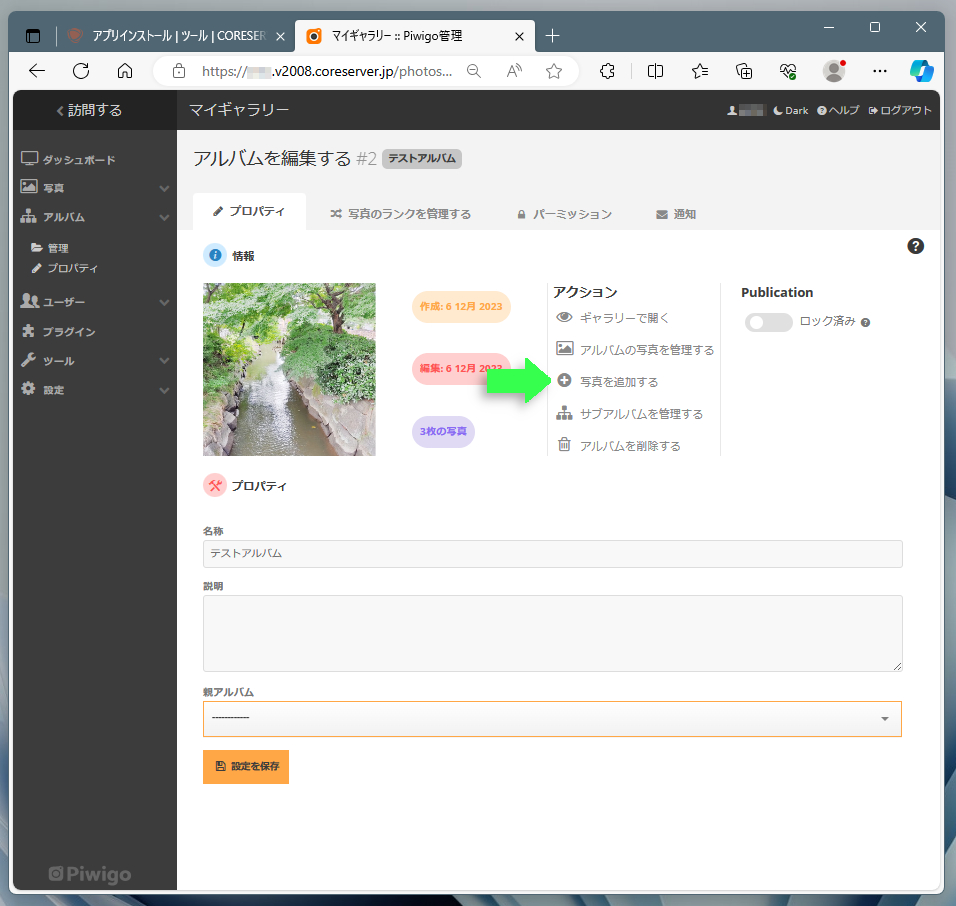Open in gallery via eye icon
Viewport: 956px width, 906px height.
tap(564, 317)
